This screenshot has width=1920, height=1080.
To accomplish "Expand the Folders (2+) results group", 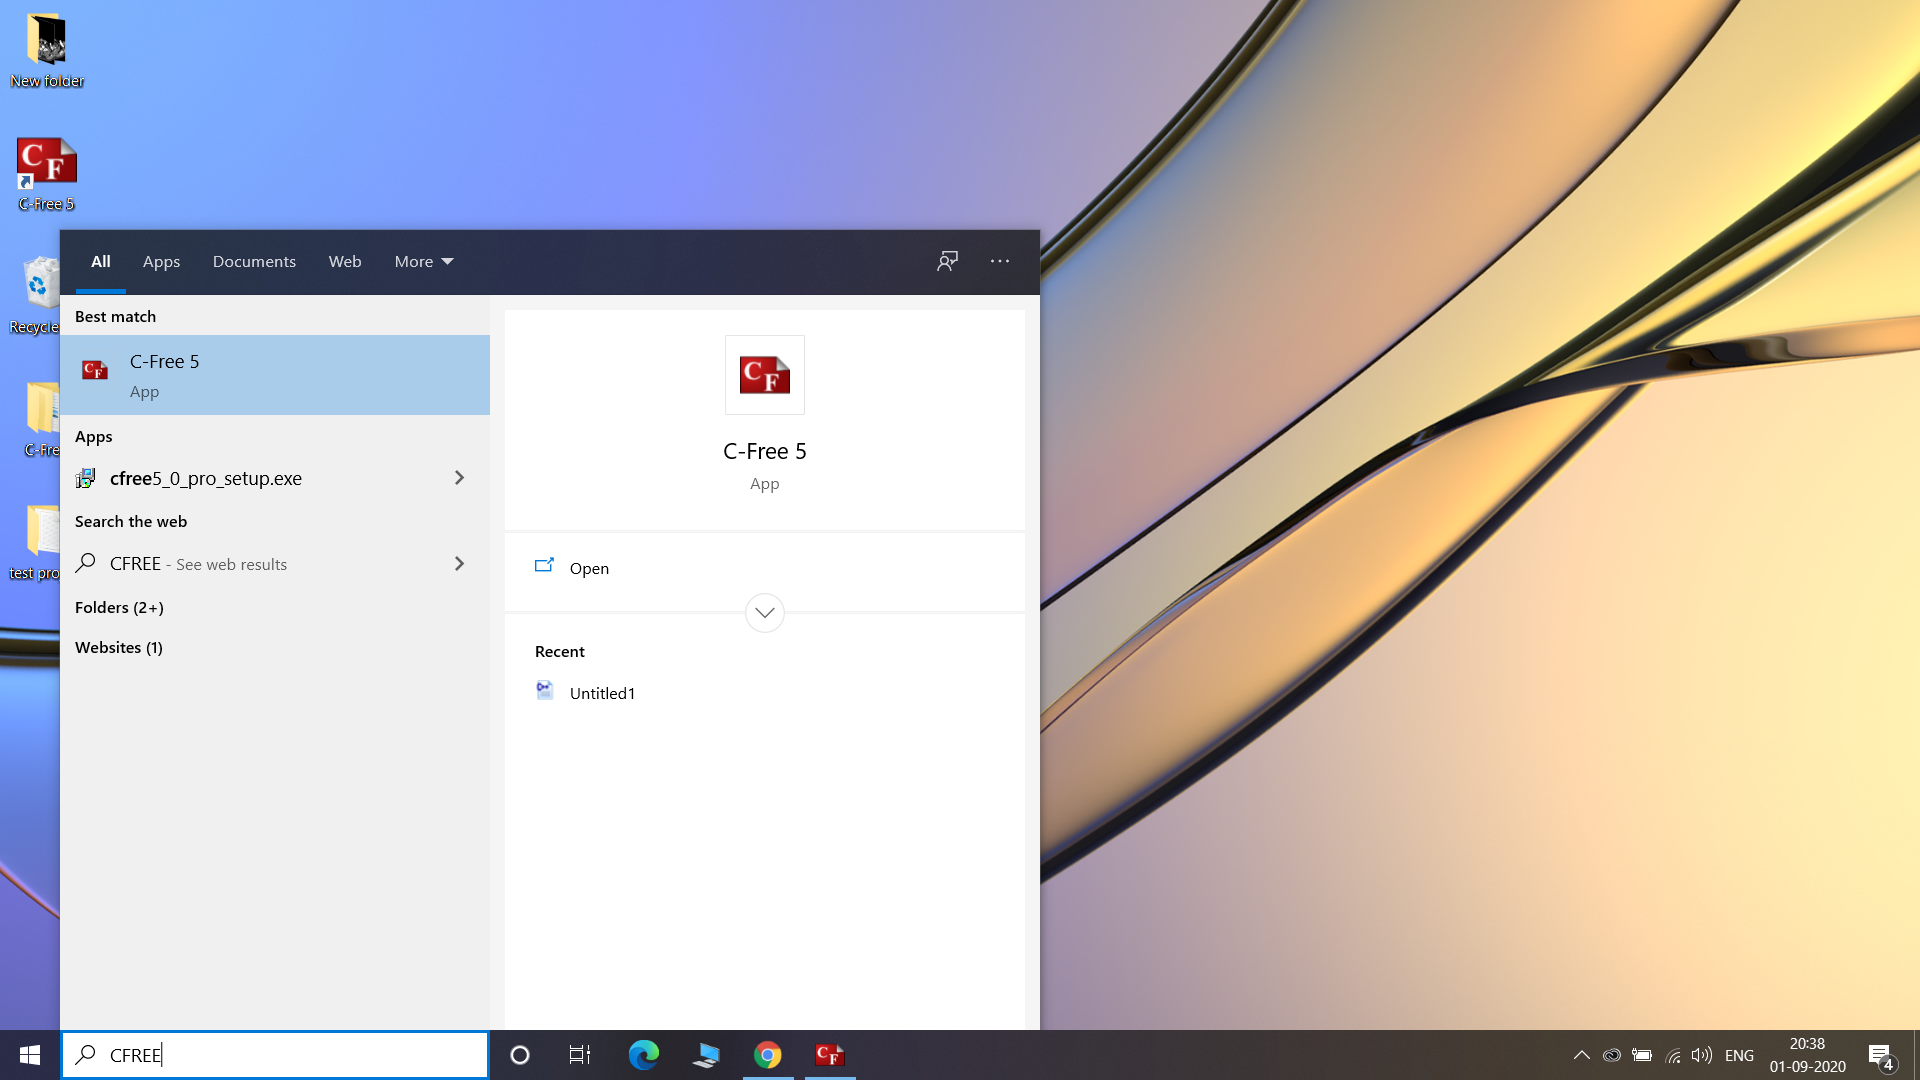I will pos(119,607).
